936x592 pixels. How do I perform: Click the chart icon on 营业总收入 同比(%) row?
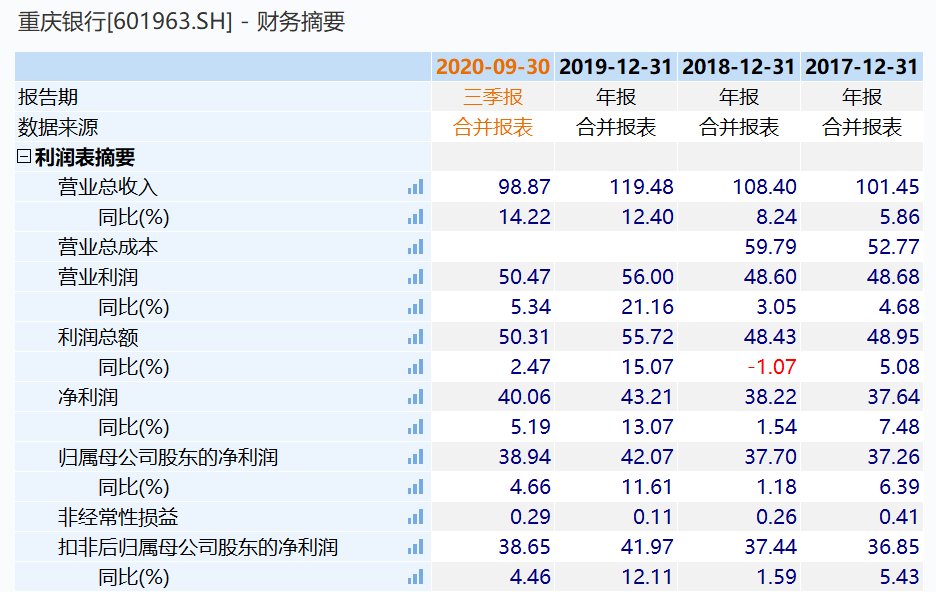click(418, 216)
